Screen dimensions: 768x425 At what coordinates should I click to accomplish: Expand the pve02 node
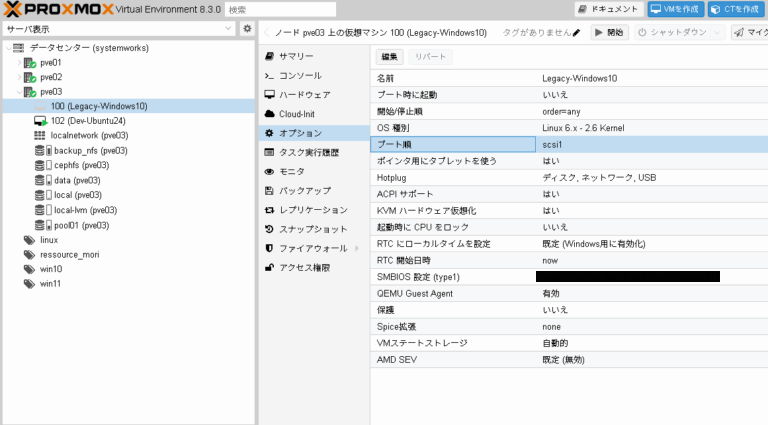(x=19, y=77)
